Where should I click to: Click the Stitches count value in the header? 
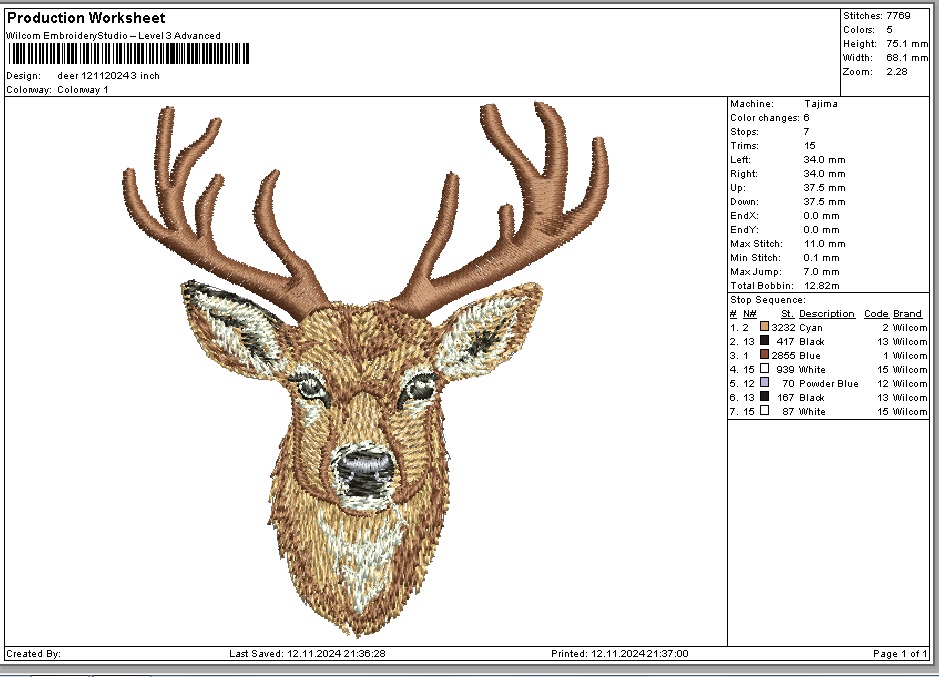pos(897,16)
